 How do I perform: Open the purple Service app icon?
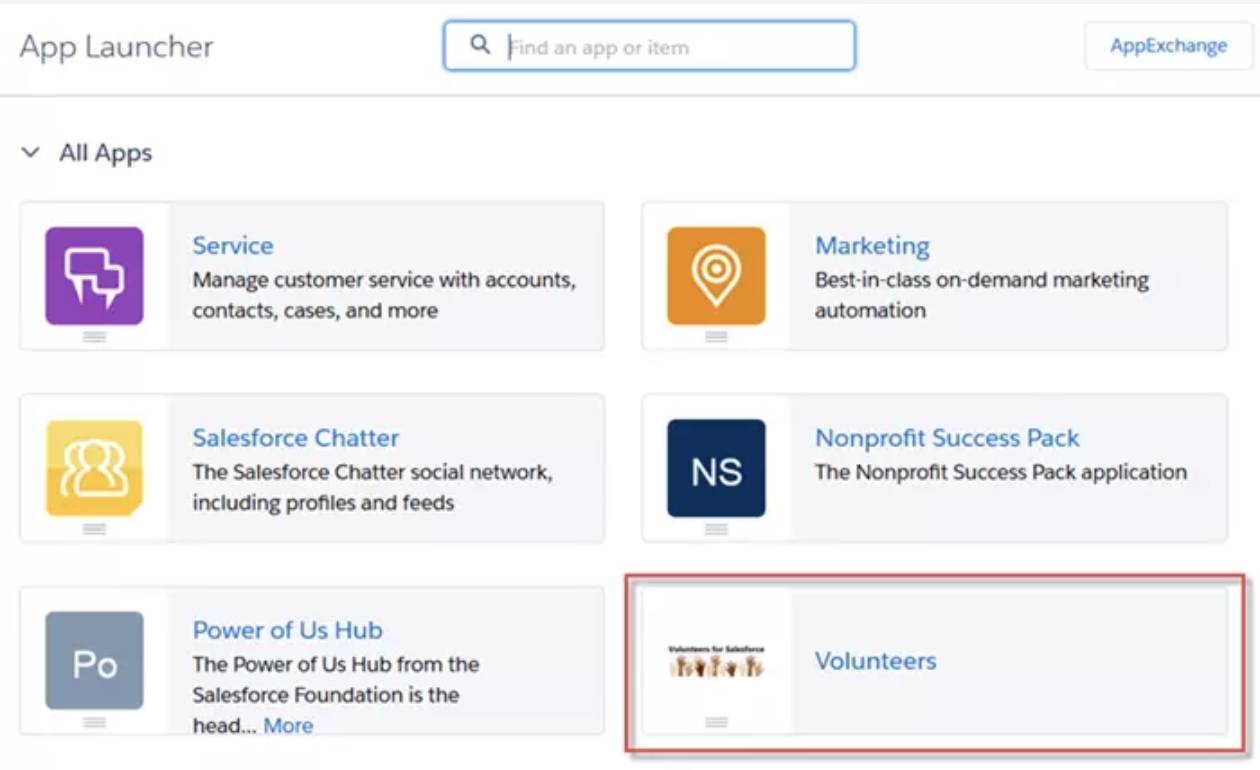[x=94, y=276]
